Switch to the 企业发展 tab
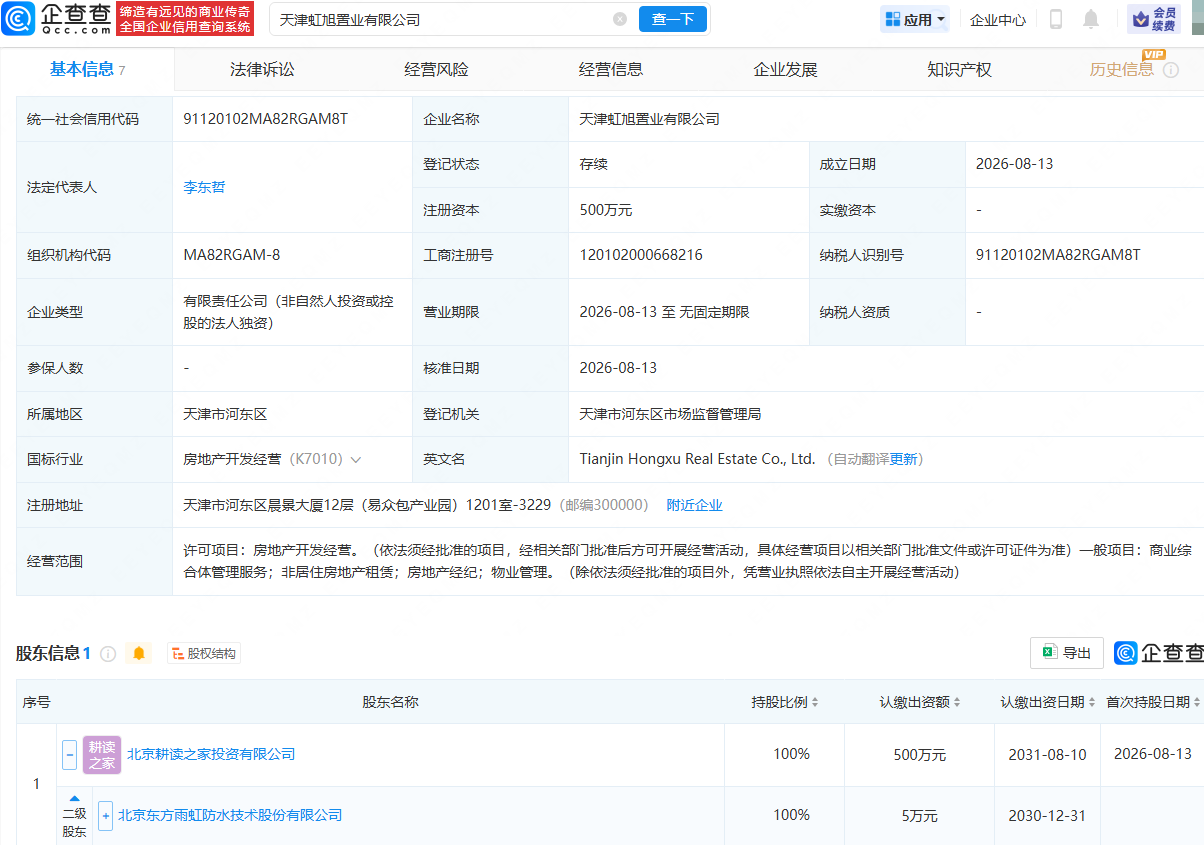 785,69
